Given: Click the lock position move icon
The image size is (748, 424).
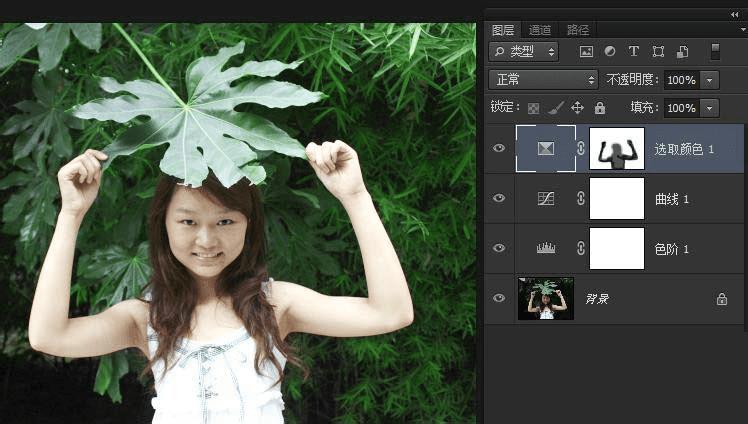Looking at the screenshot, I should click(x=577, y=108).
